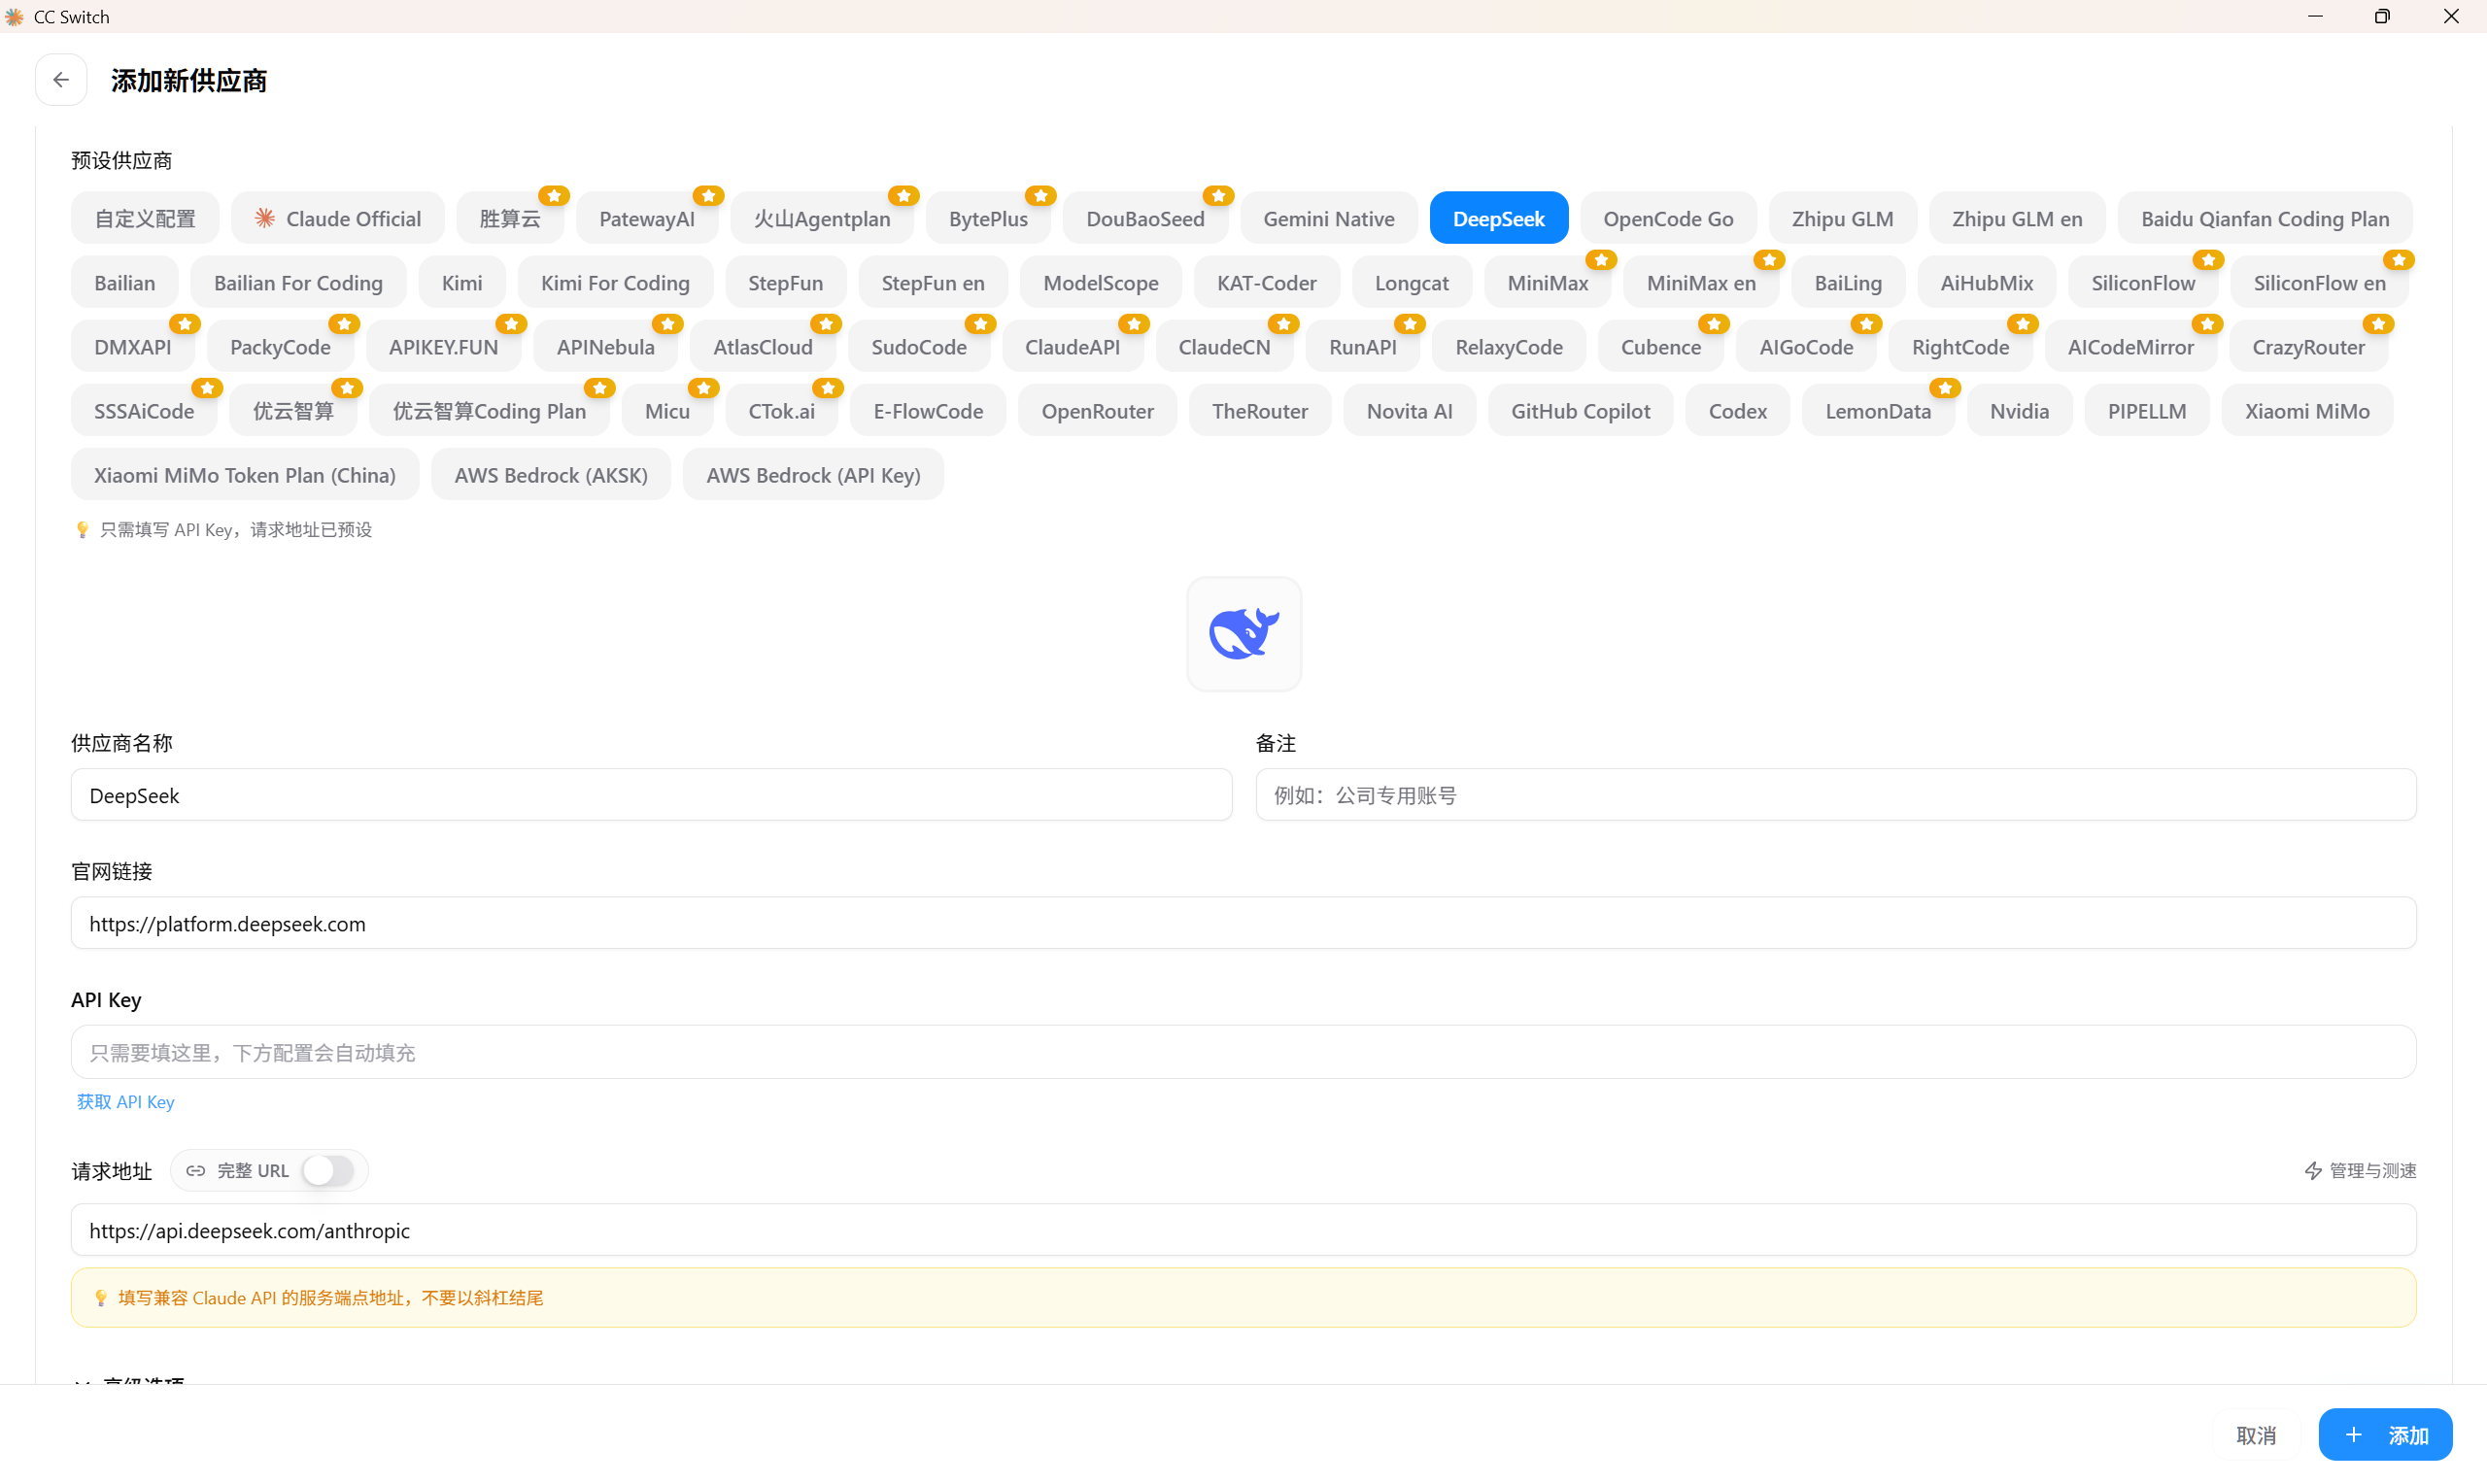Select the Kimi For Coding preset
This screenshot has height=1484, width=2487.
point(615,282)
